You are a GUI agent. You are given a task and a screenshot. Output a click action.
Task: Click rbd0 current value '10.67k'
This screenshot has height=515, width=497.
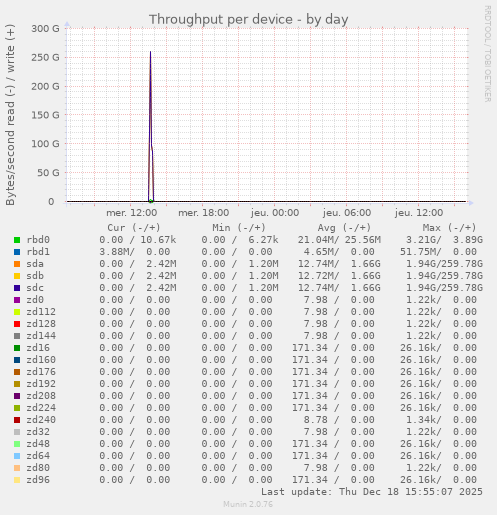[x=158, y=240]
